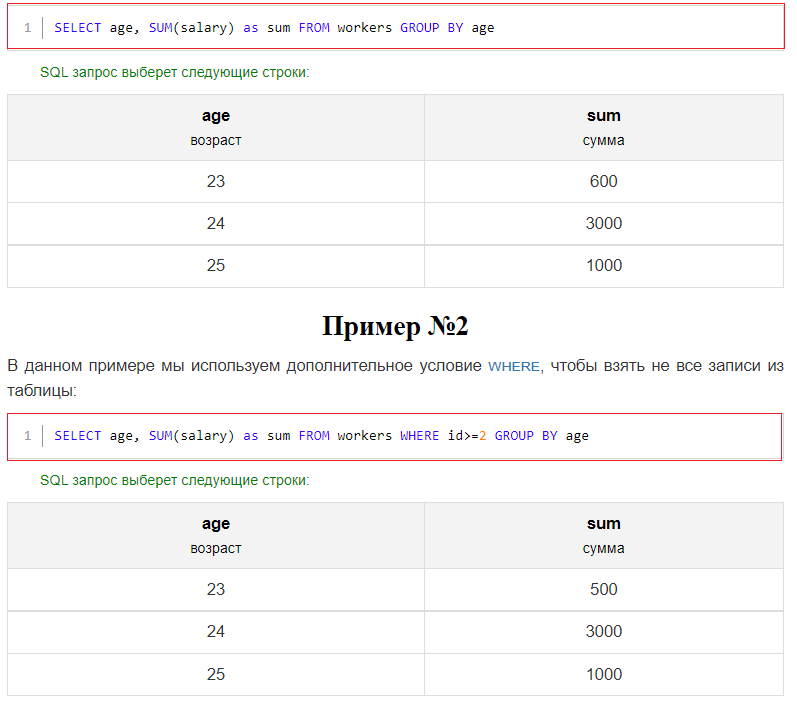Click age 23 in the second table

tap(216, 590)
